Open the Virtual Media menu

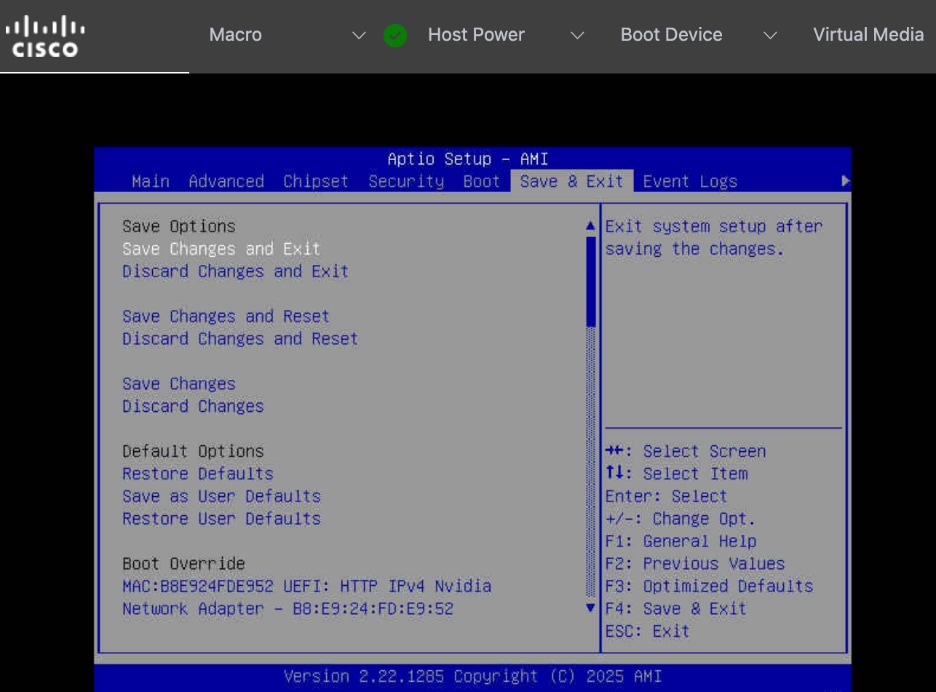[x=868, y=35]
